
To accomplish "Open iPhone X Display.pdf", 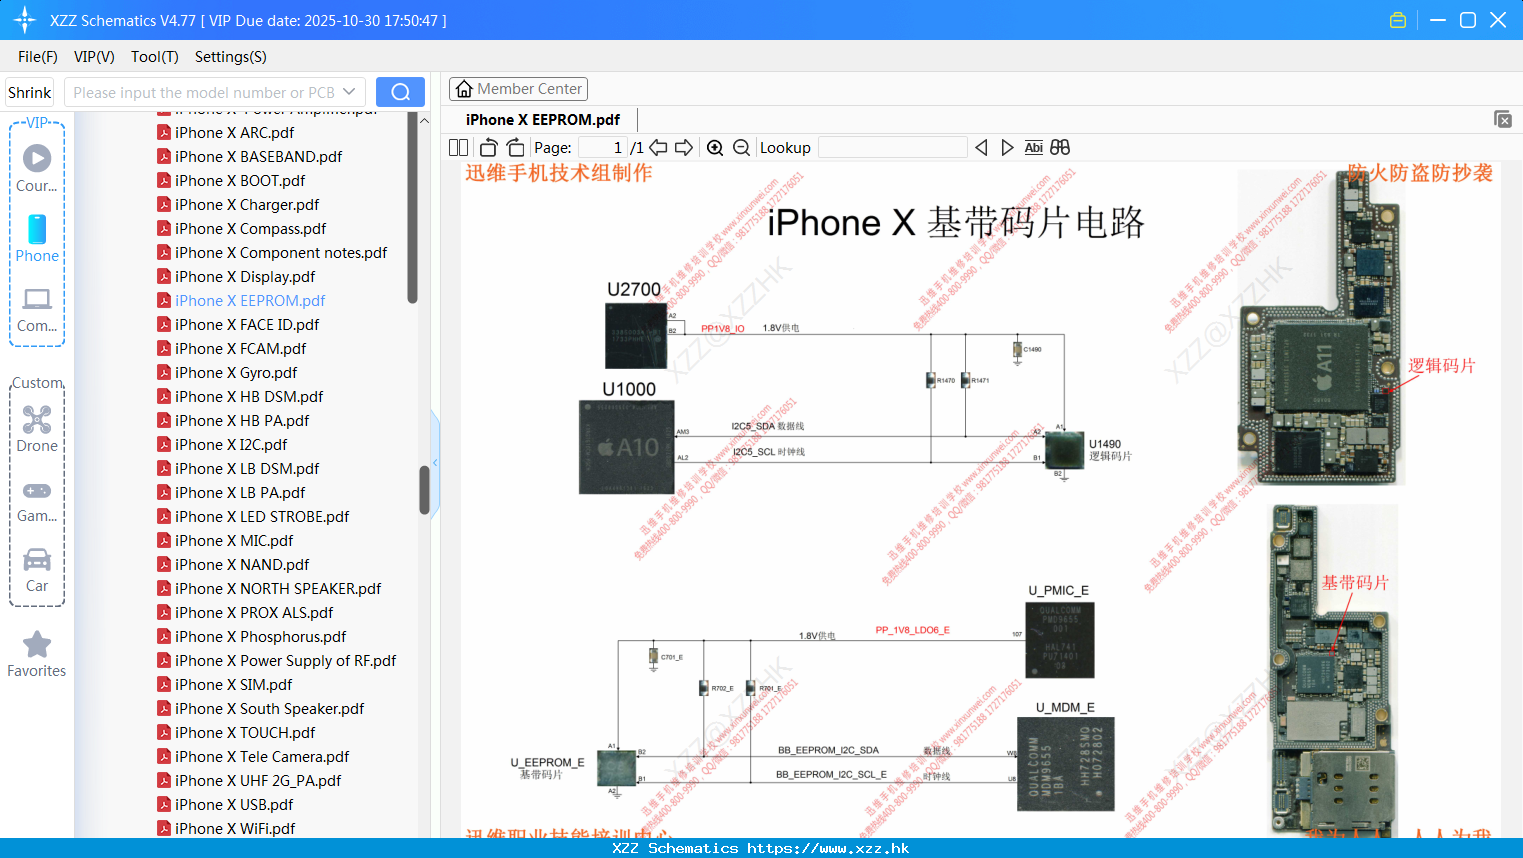I will [x=245, y=276].
